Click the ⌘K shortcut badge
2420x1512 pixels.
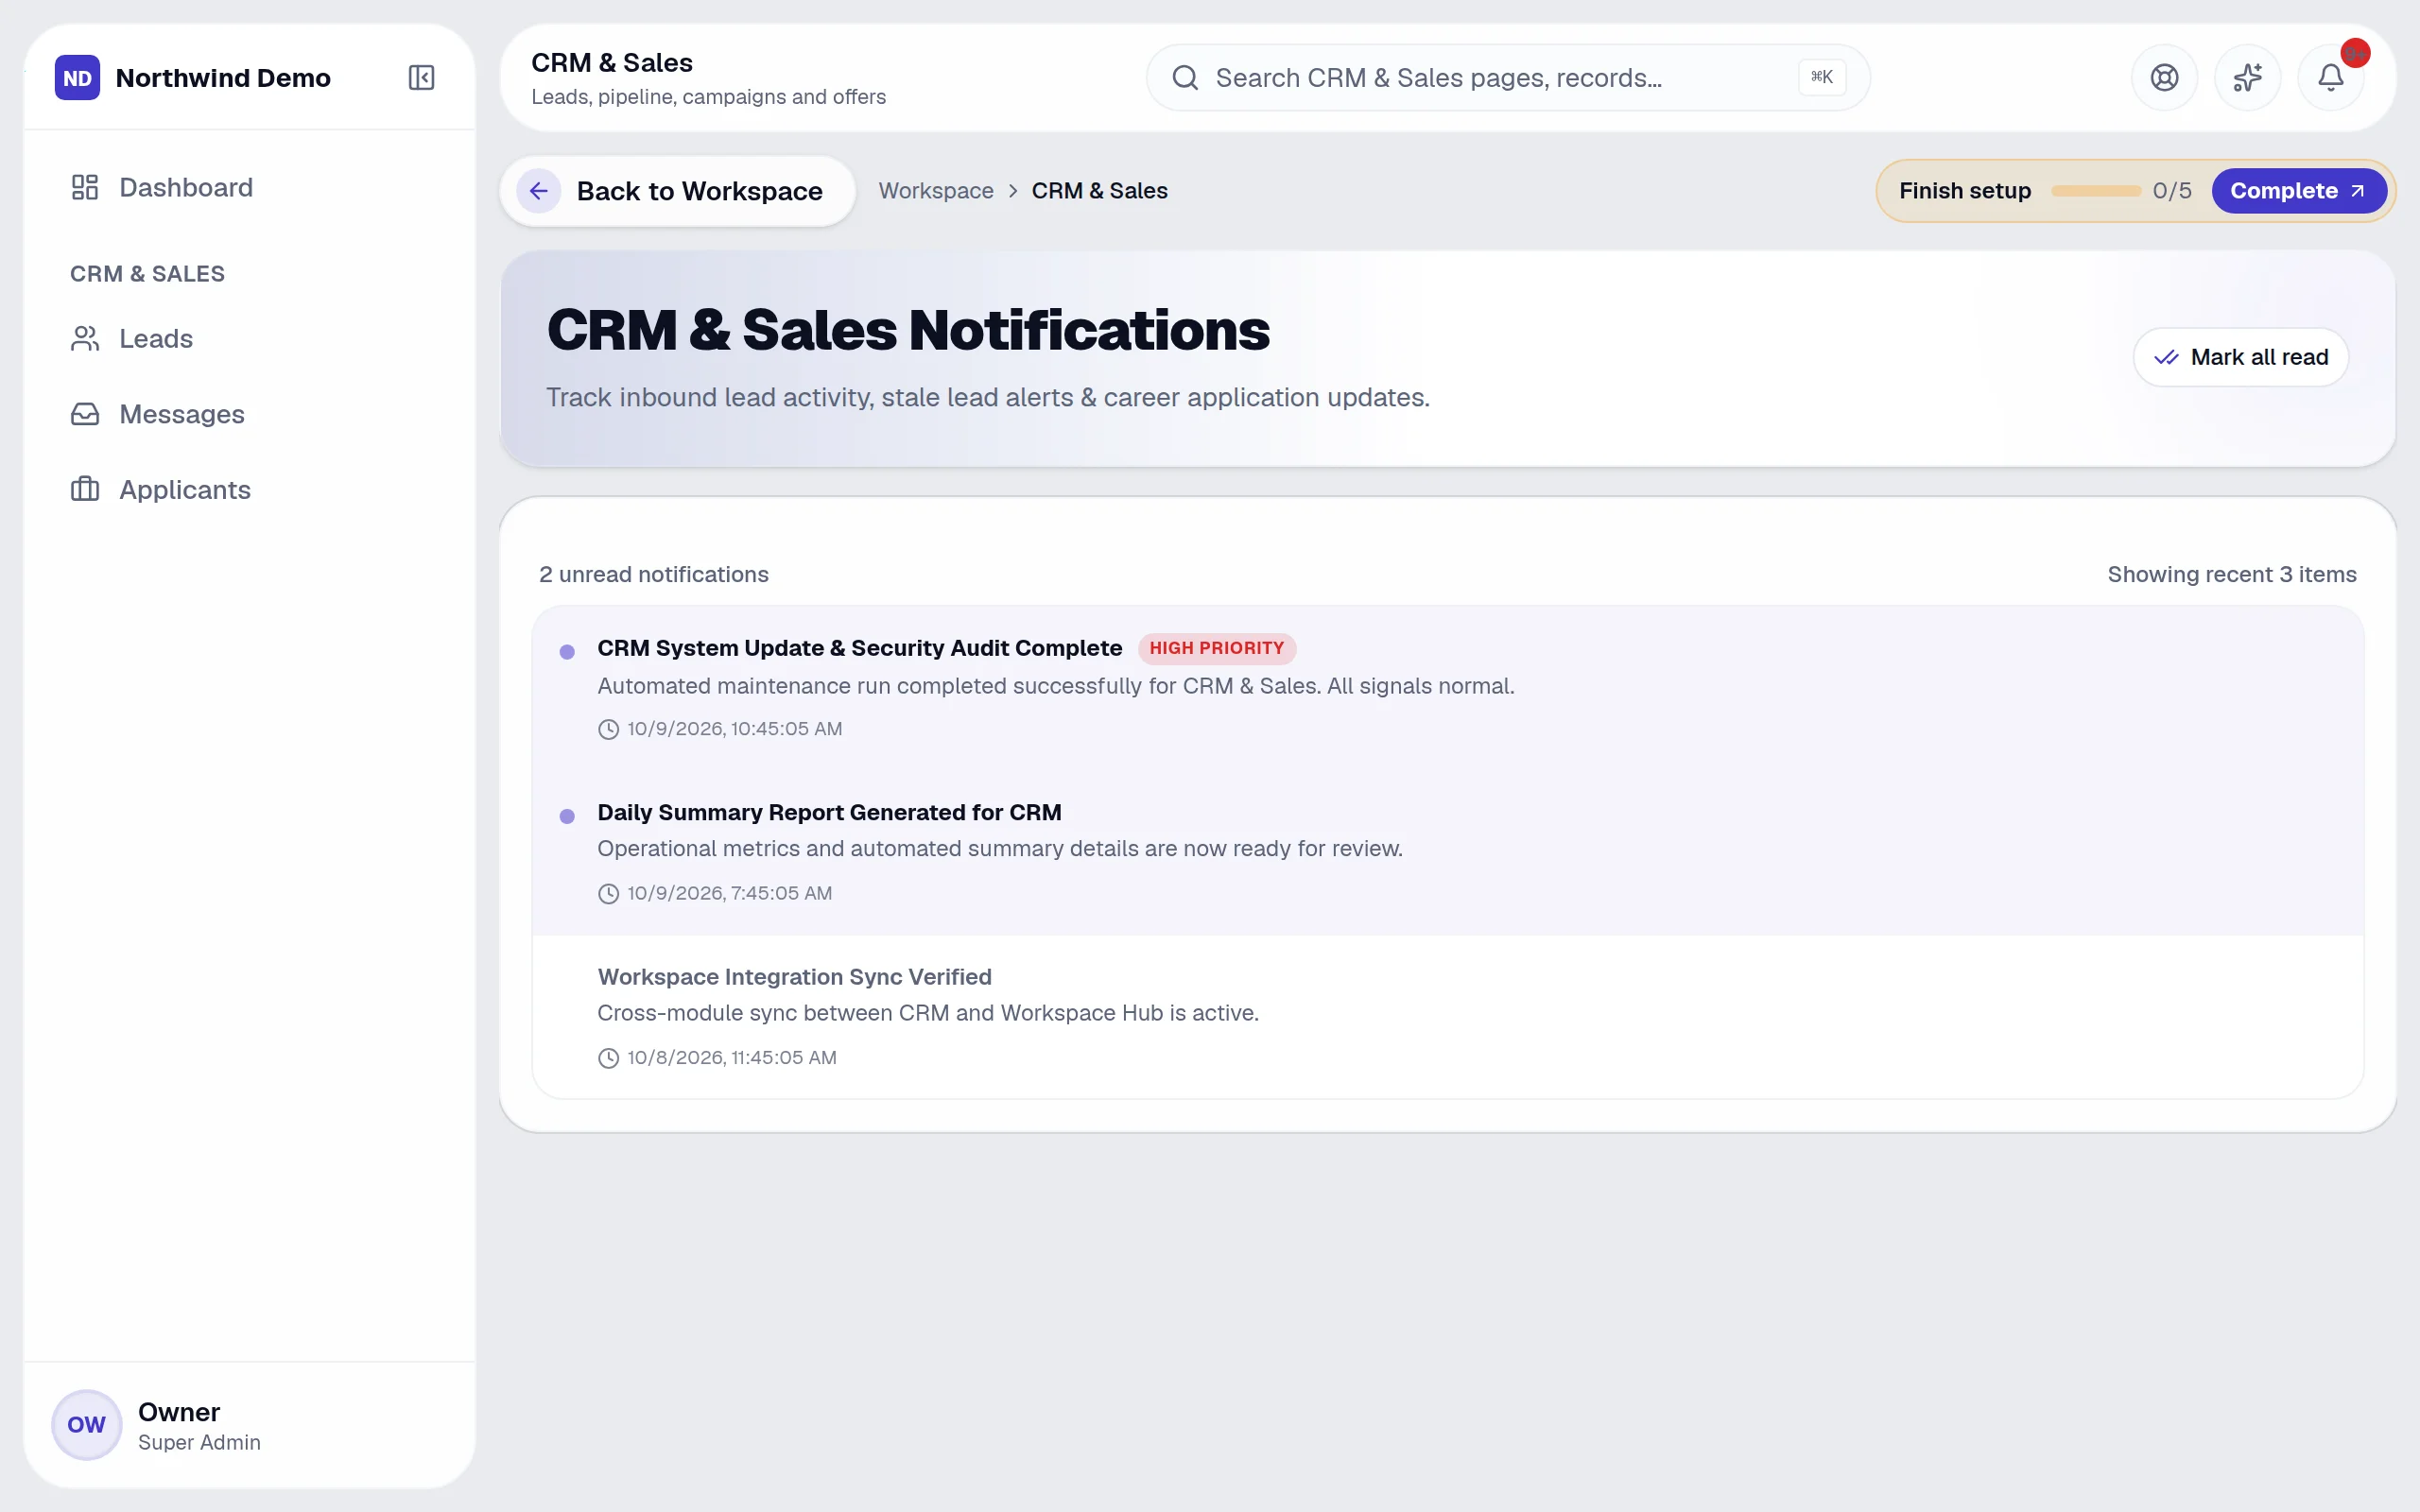[x=1821, y=77]
